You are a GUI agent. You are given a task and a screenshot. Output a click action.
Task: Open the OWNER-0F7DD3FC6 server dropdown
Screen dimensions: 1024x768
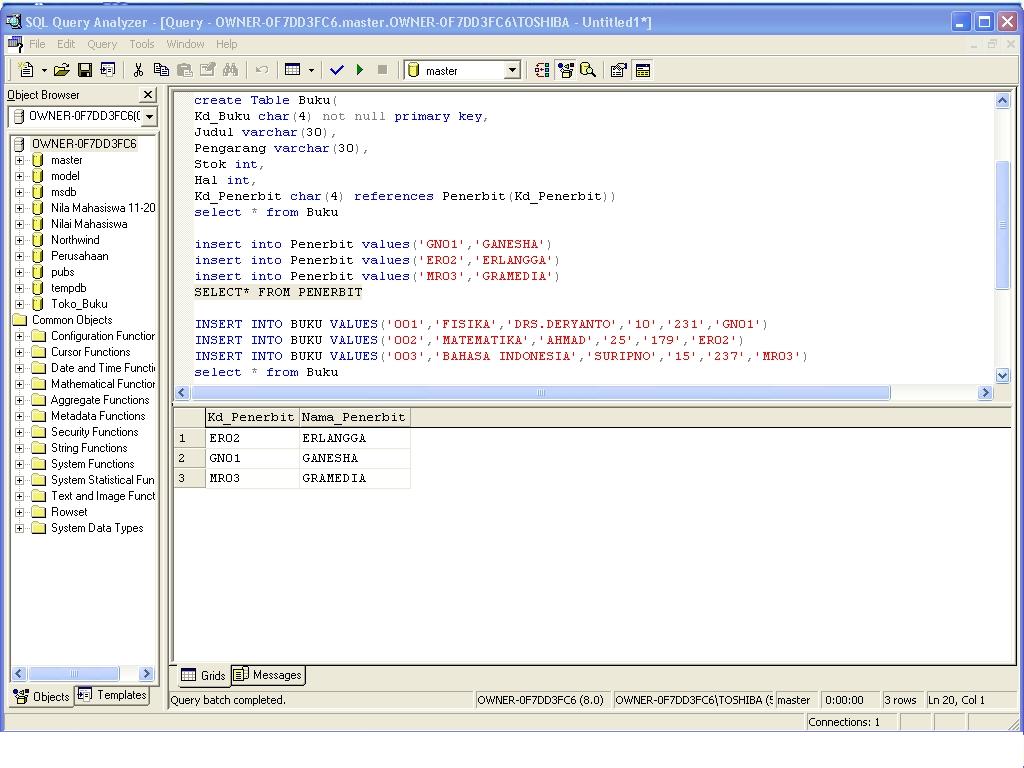click(x=150, y=116)
